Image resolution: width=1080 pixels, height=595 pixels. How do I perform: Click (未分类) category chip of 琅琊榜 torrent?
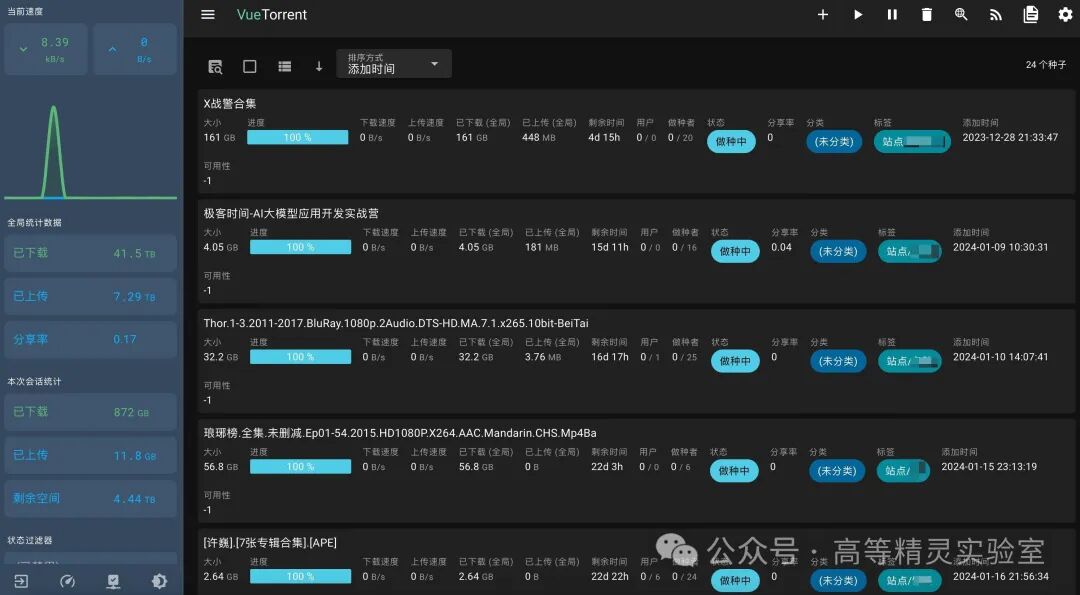click(837, 470)
